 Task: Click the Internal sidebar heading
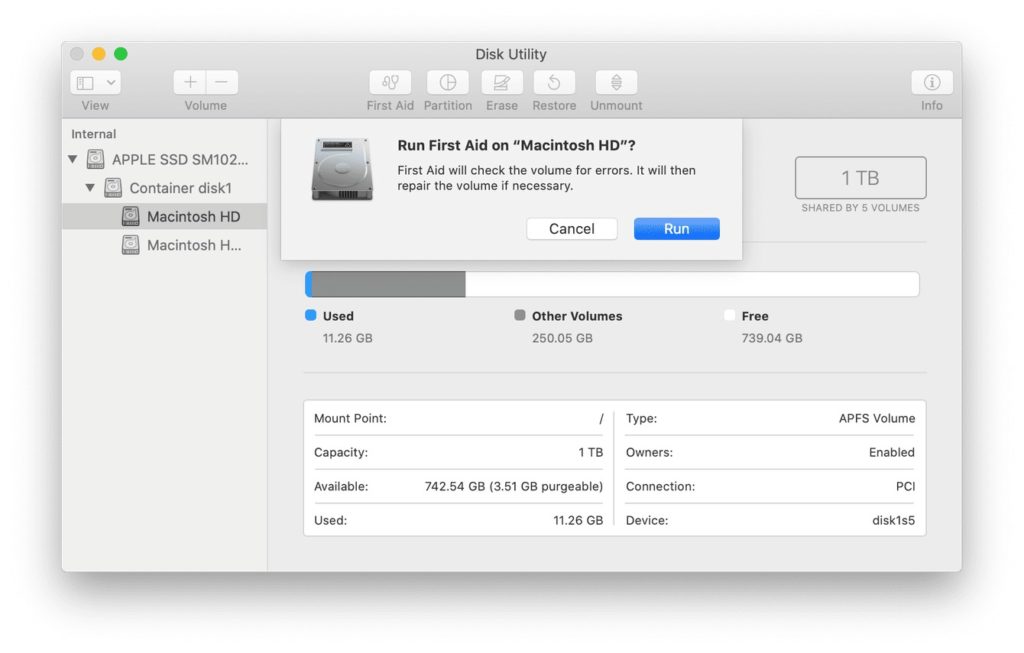(93, 134)
